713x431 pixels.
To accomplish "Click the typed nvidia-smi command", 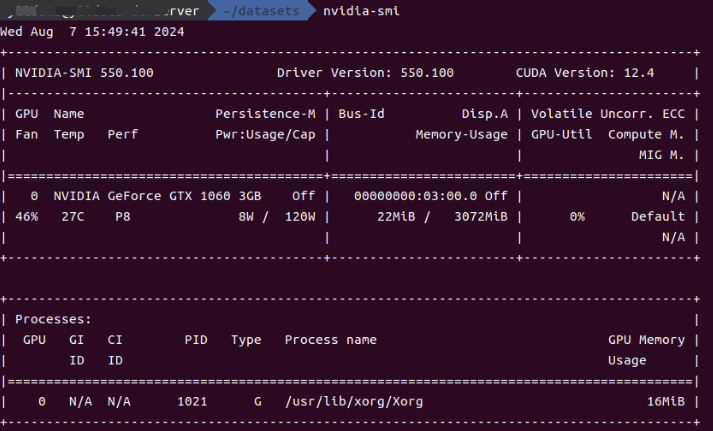I will tap(357, 10).
